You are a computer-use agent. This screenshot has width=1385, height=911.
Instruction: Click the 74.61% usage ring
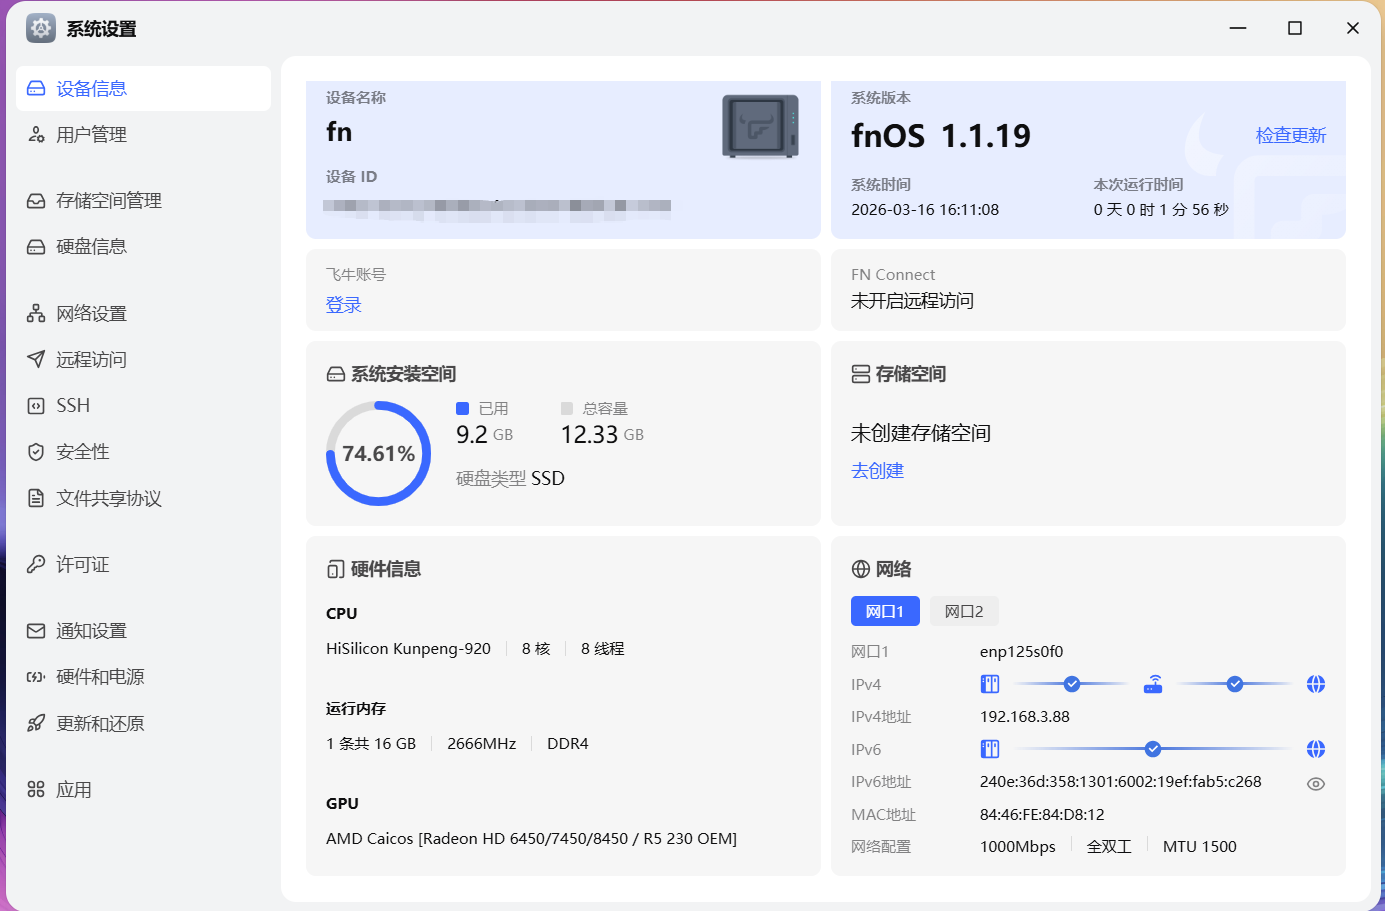pos(378,453)
